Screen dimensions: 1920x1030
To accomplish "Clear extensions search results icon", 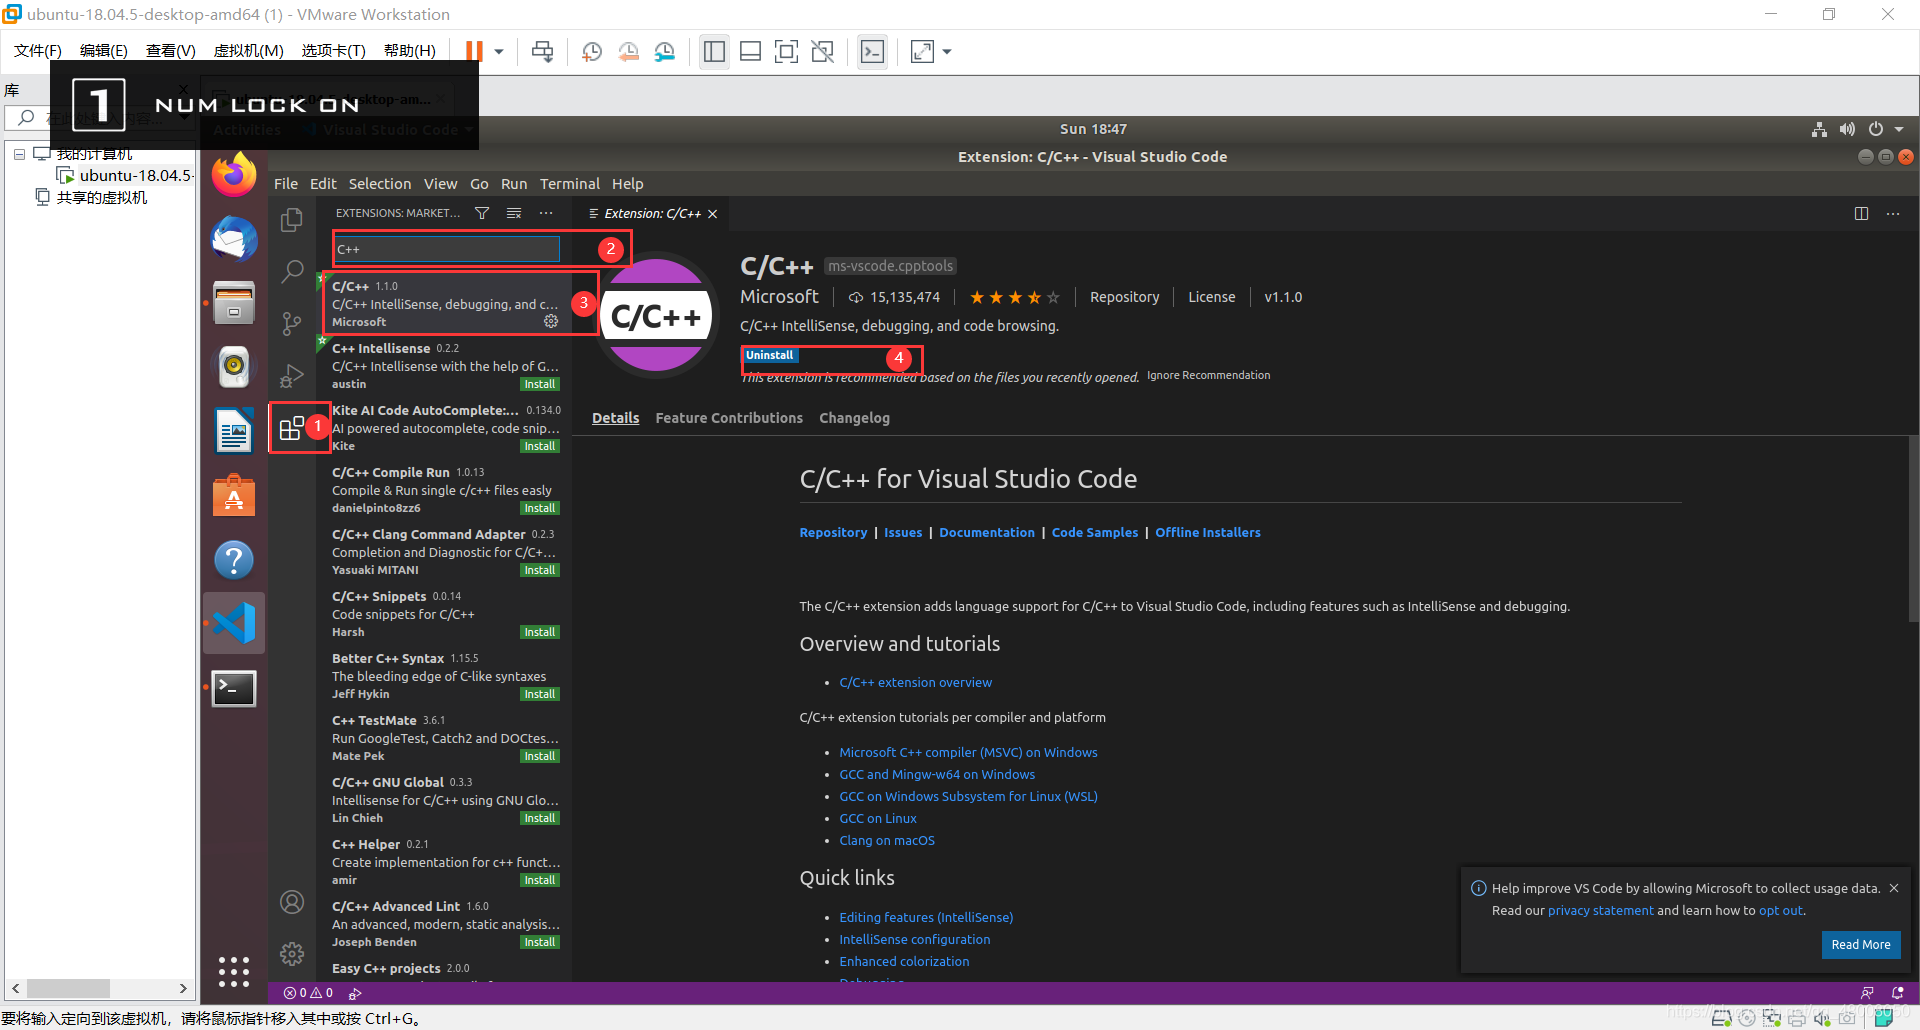I will pyautogui.click(x=514, y=213).
